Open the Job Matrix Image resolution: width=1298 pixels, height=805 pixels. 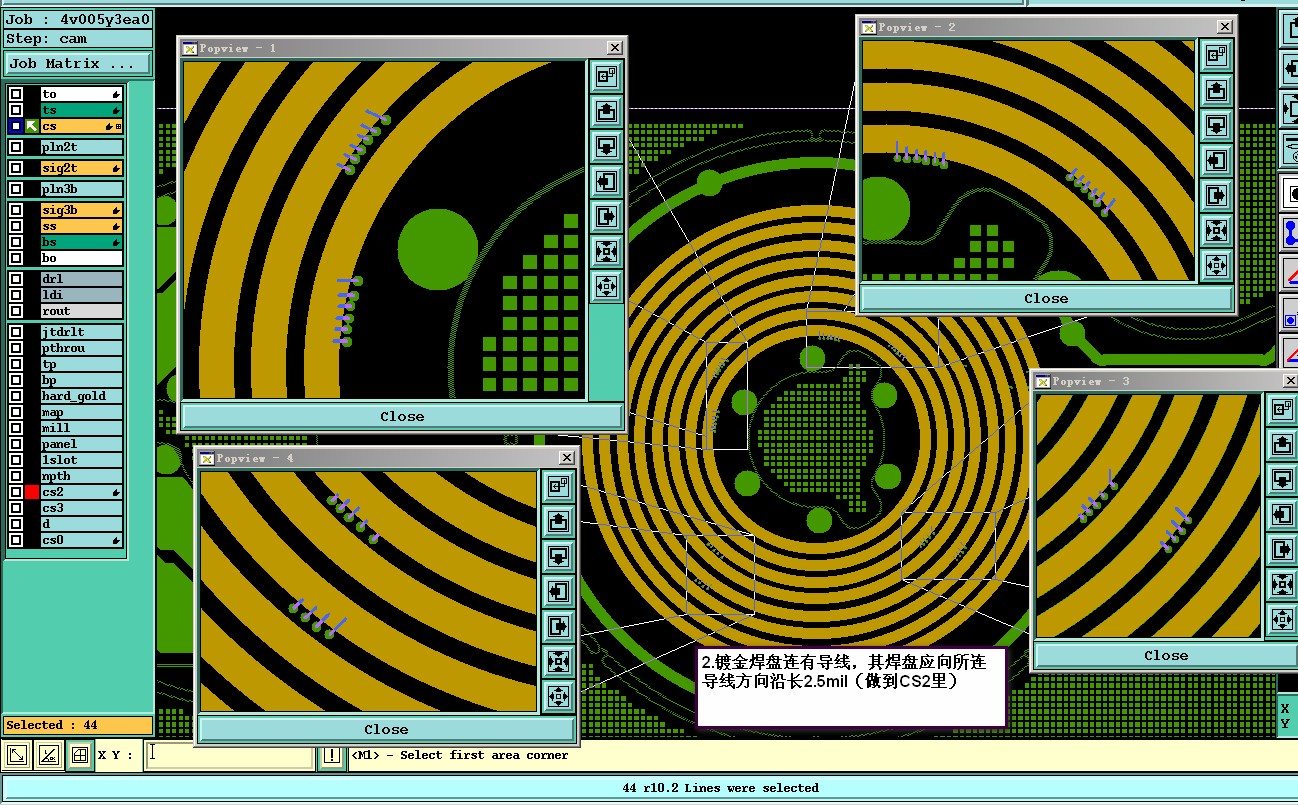point(78,63)
